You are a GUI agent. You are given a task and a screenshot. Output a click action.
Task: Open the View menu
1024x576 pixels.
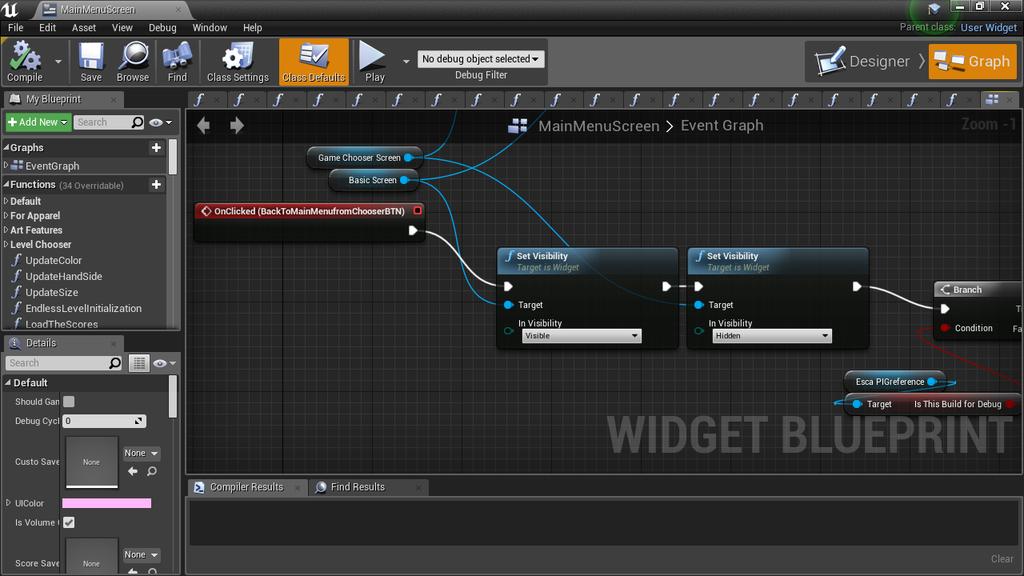(122, 27)
